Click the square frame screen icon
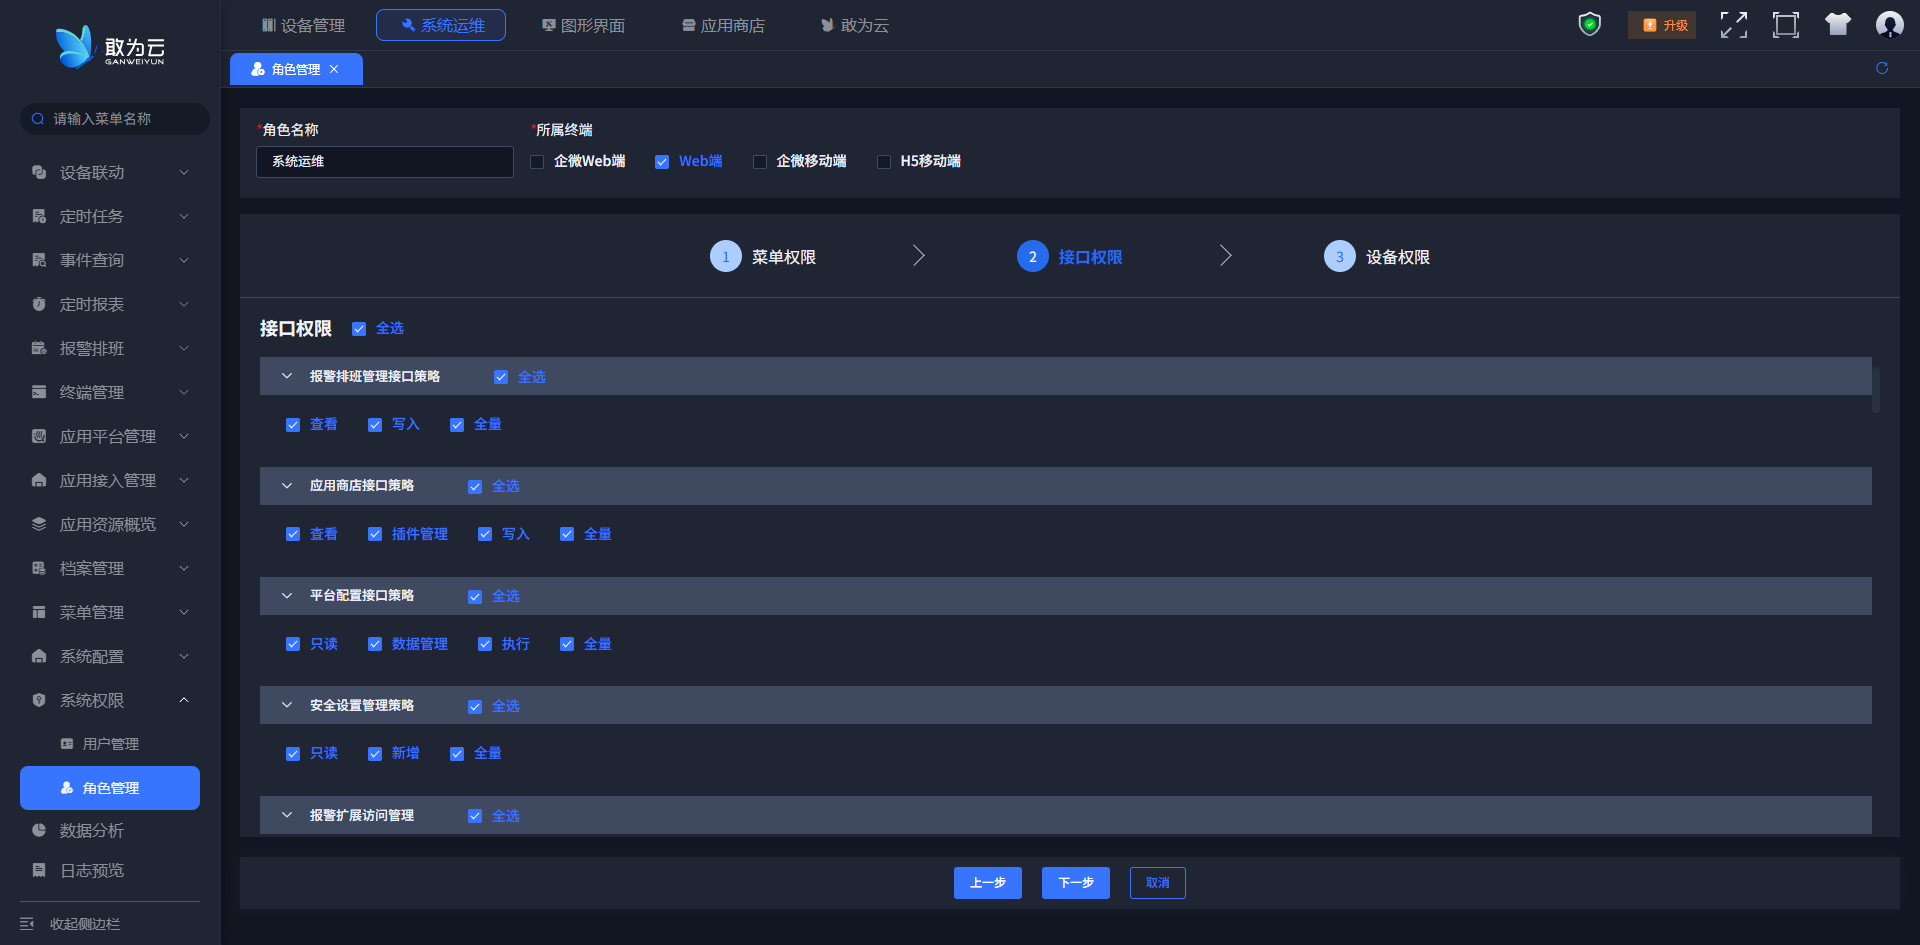The height and width of the screenshot is (945, 1920). tap(1786, 25)
